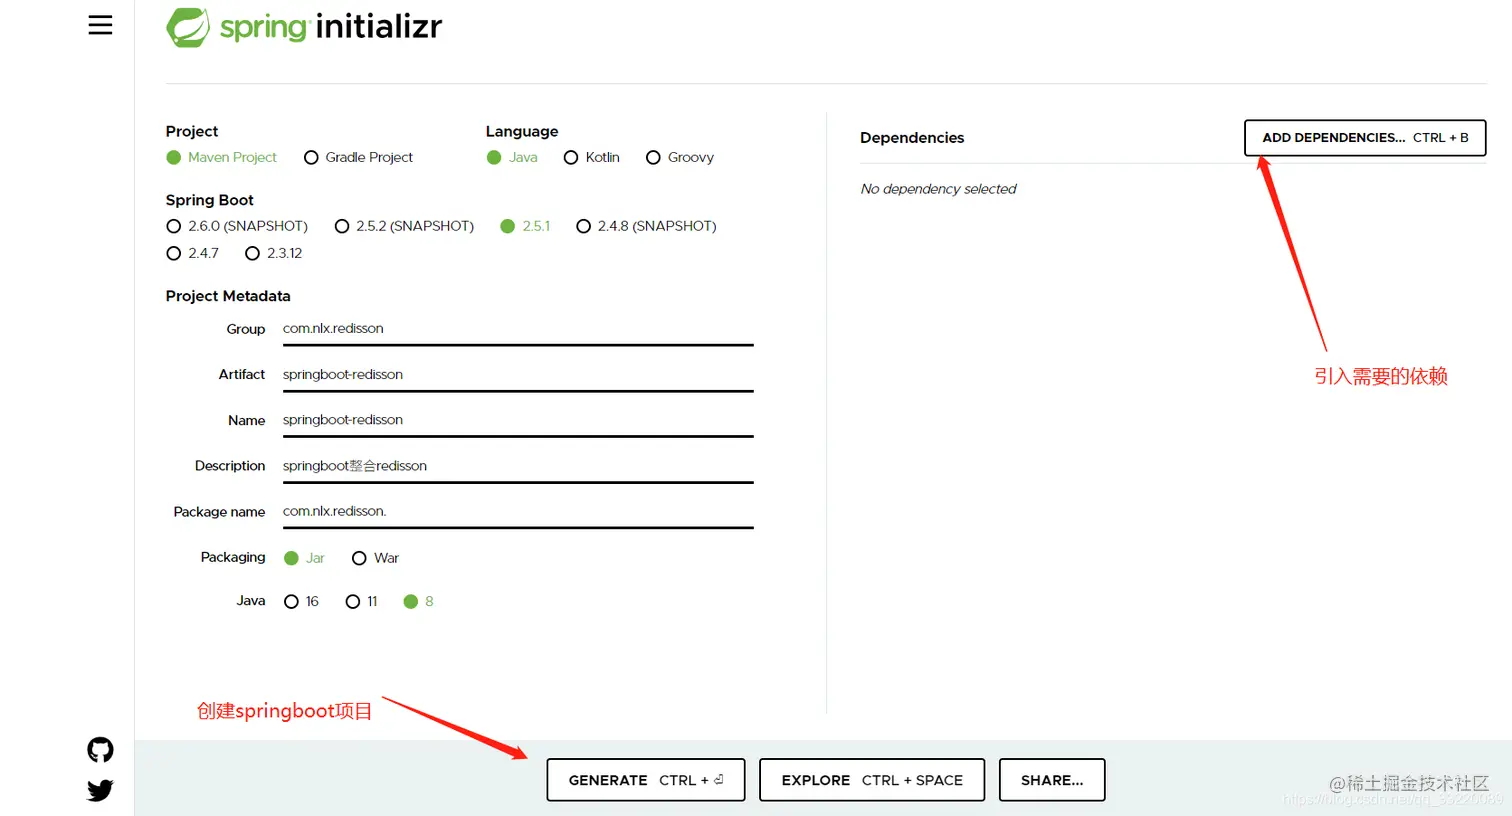Select Spring Boot 2.3.12 version
The height and width of the screenshot is (816, 1512).
pyautogui.click(x=273, y=253)
